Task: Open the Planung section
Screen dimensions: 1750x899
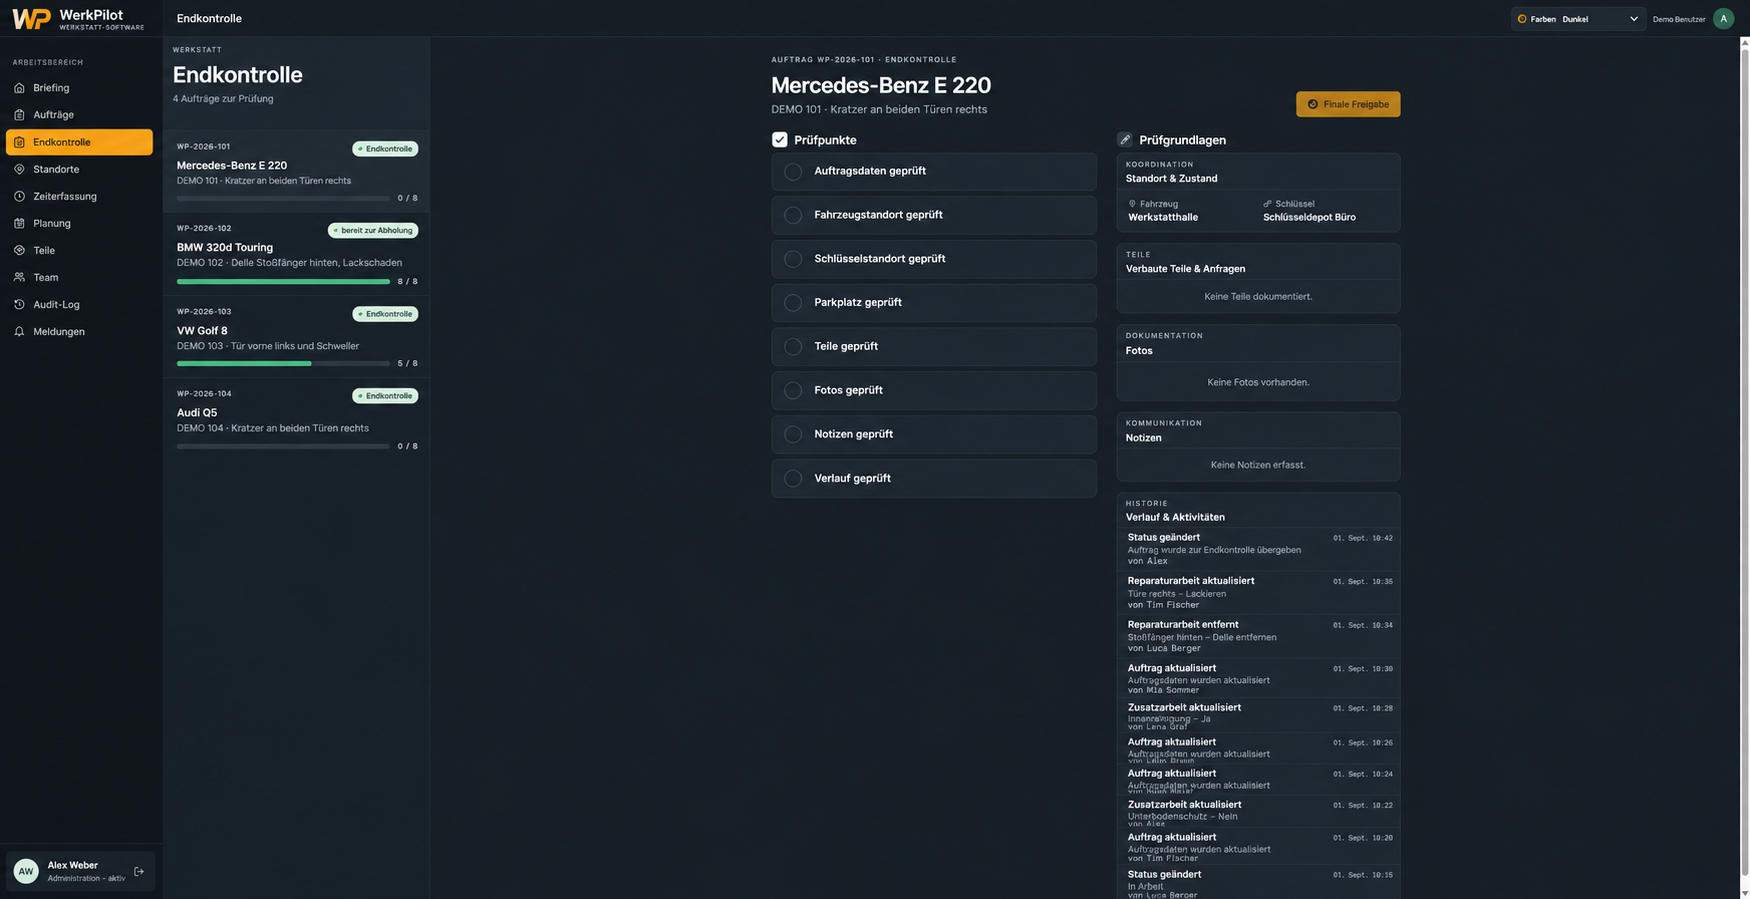Action: (79, 223)
